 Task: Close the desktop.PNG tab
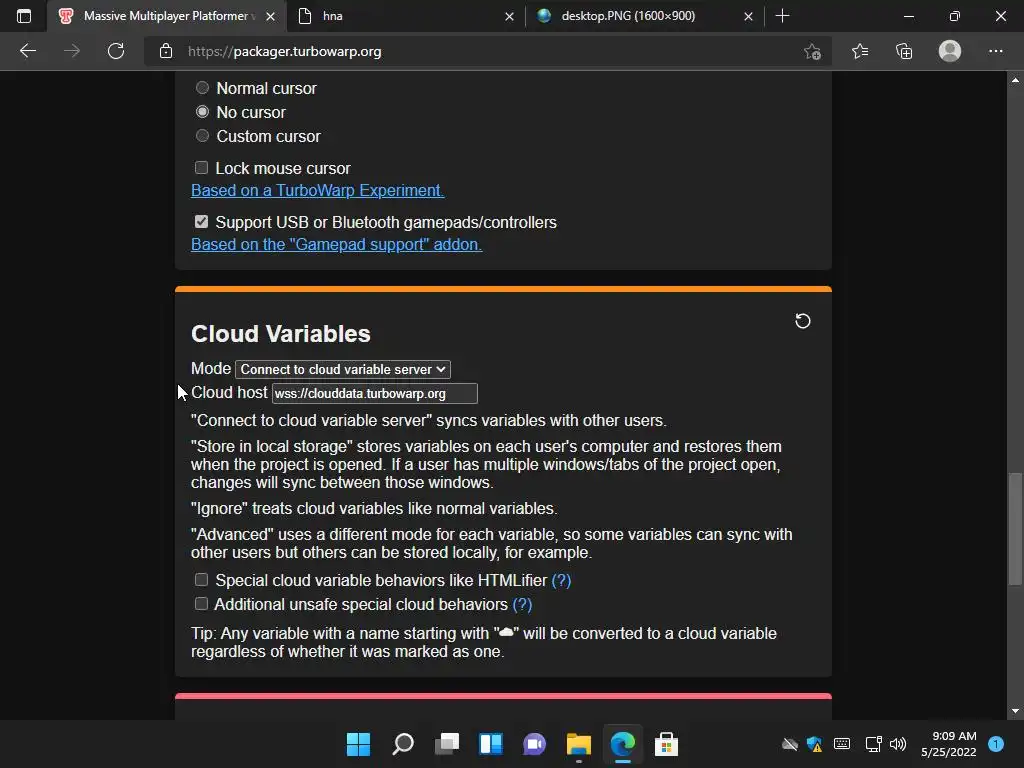pyautogui.click(x=748, y=16)
